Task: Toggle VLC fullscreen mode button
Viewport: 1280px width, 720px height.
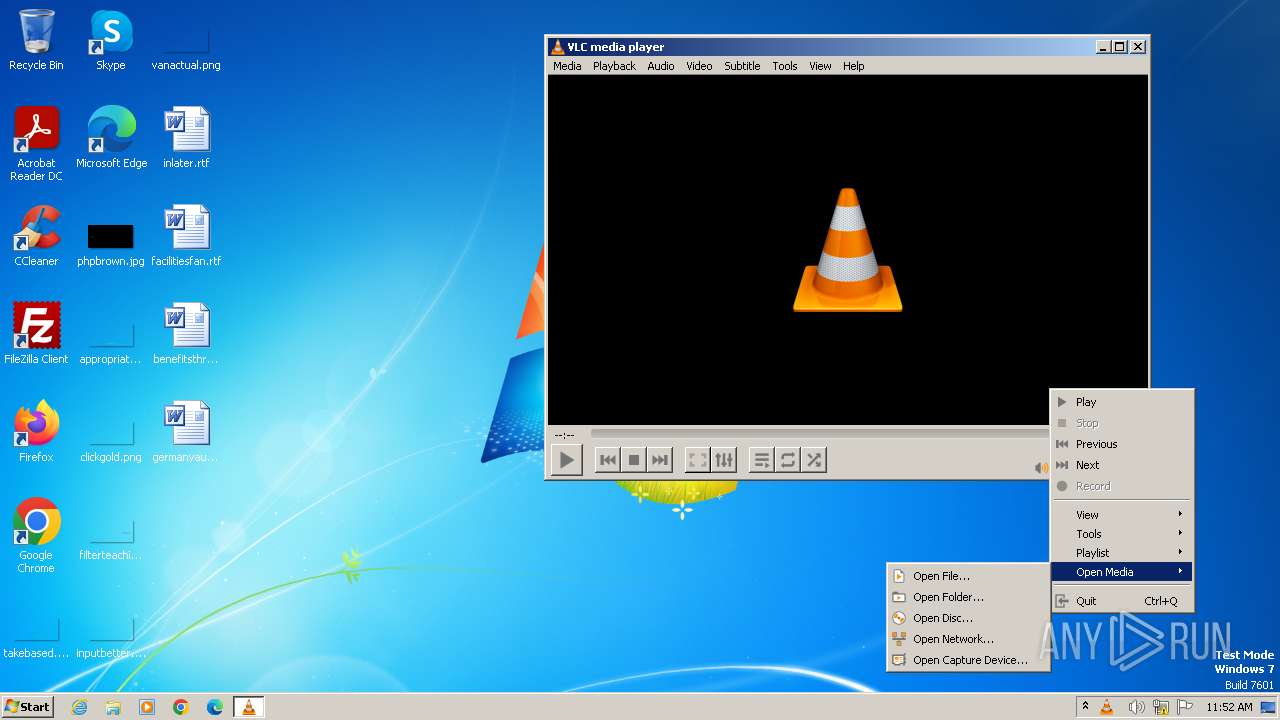Action: [x=698, y=460]
